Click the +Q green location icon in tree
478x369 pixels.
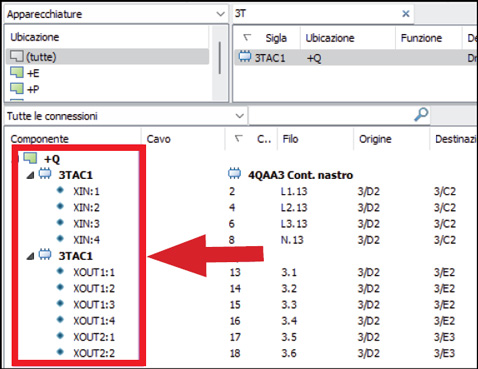click(x=30, y=158)
